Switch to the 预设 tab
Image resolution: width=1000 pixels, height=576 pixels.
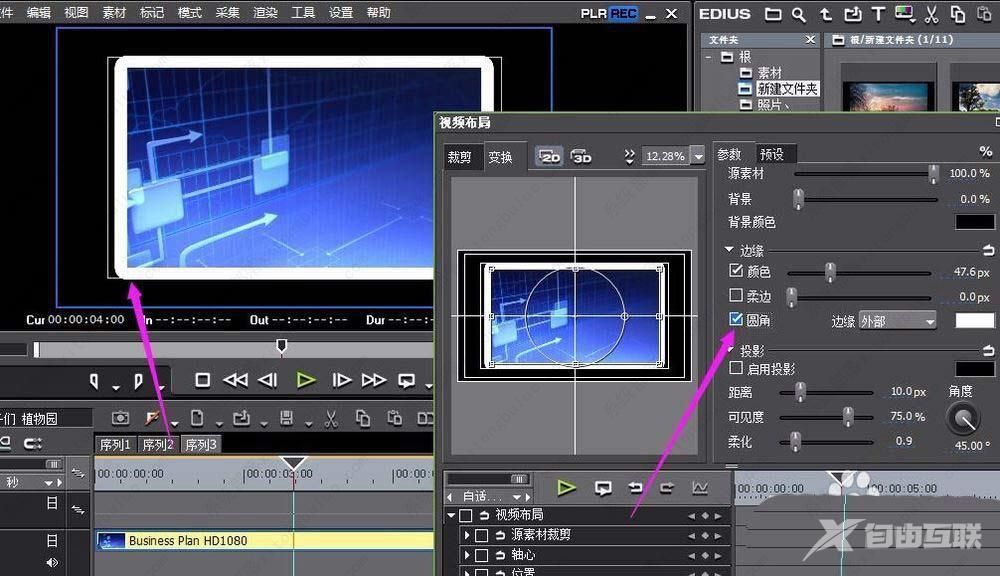tap(772, 154)
